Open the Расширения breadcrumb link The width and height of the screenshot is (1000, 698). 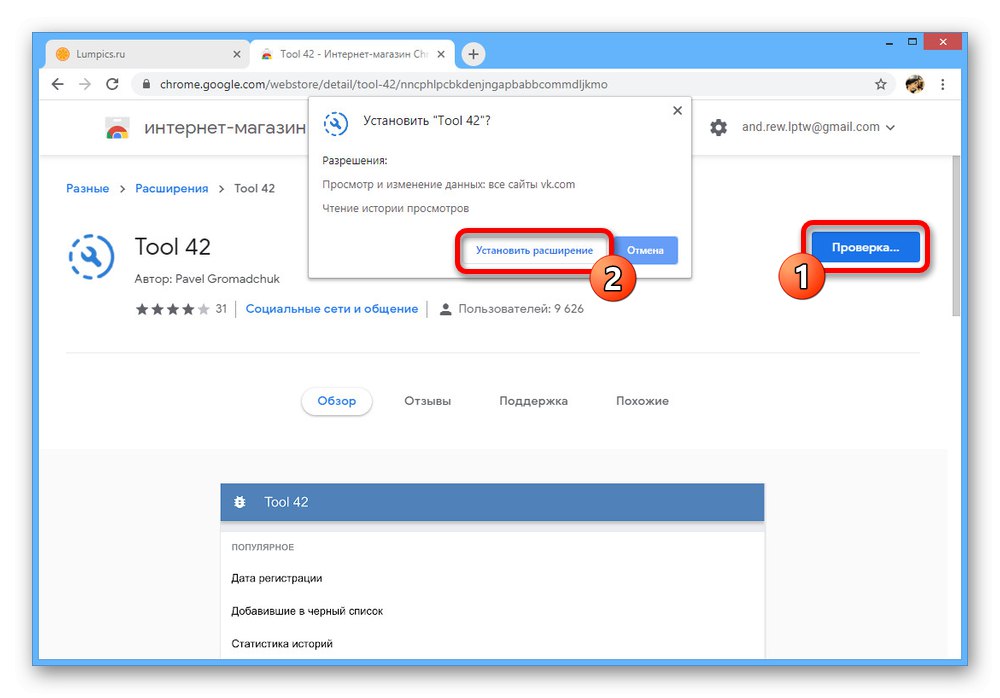(172, 188)
